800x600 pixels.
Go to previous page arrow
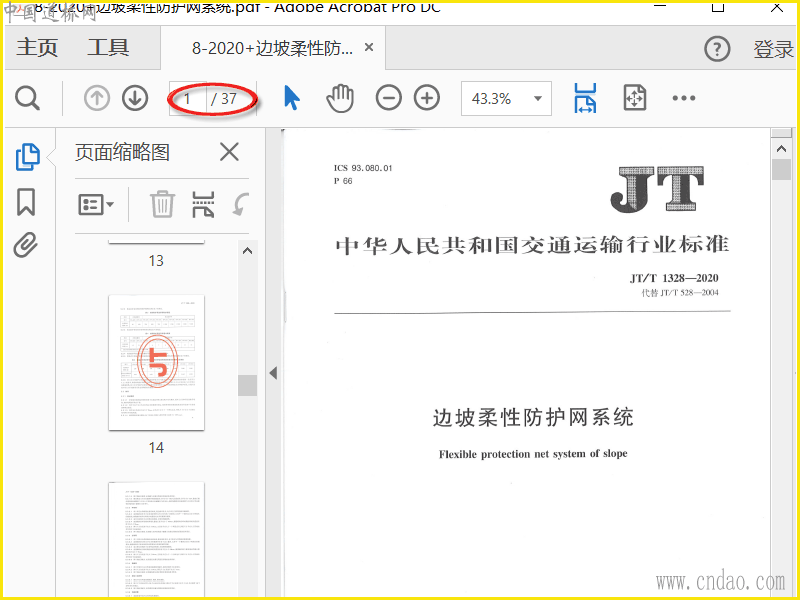(97, 98)
